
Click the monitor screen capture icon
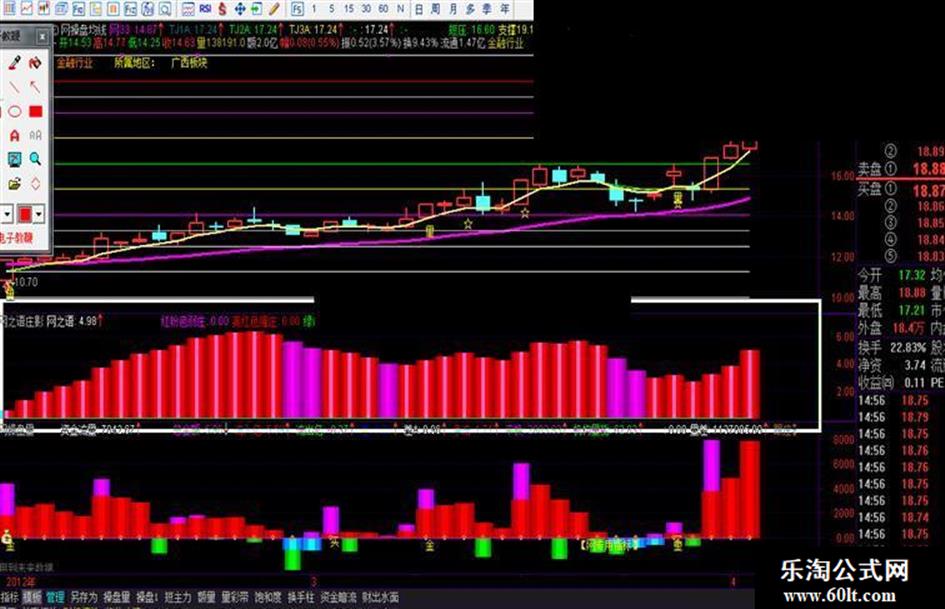(14, 159)
